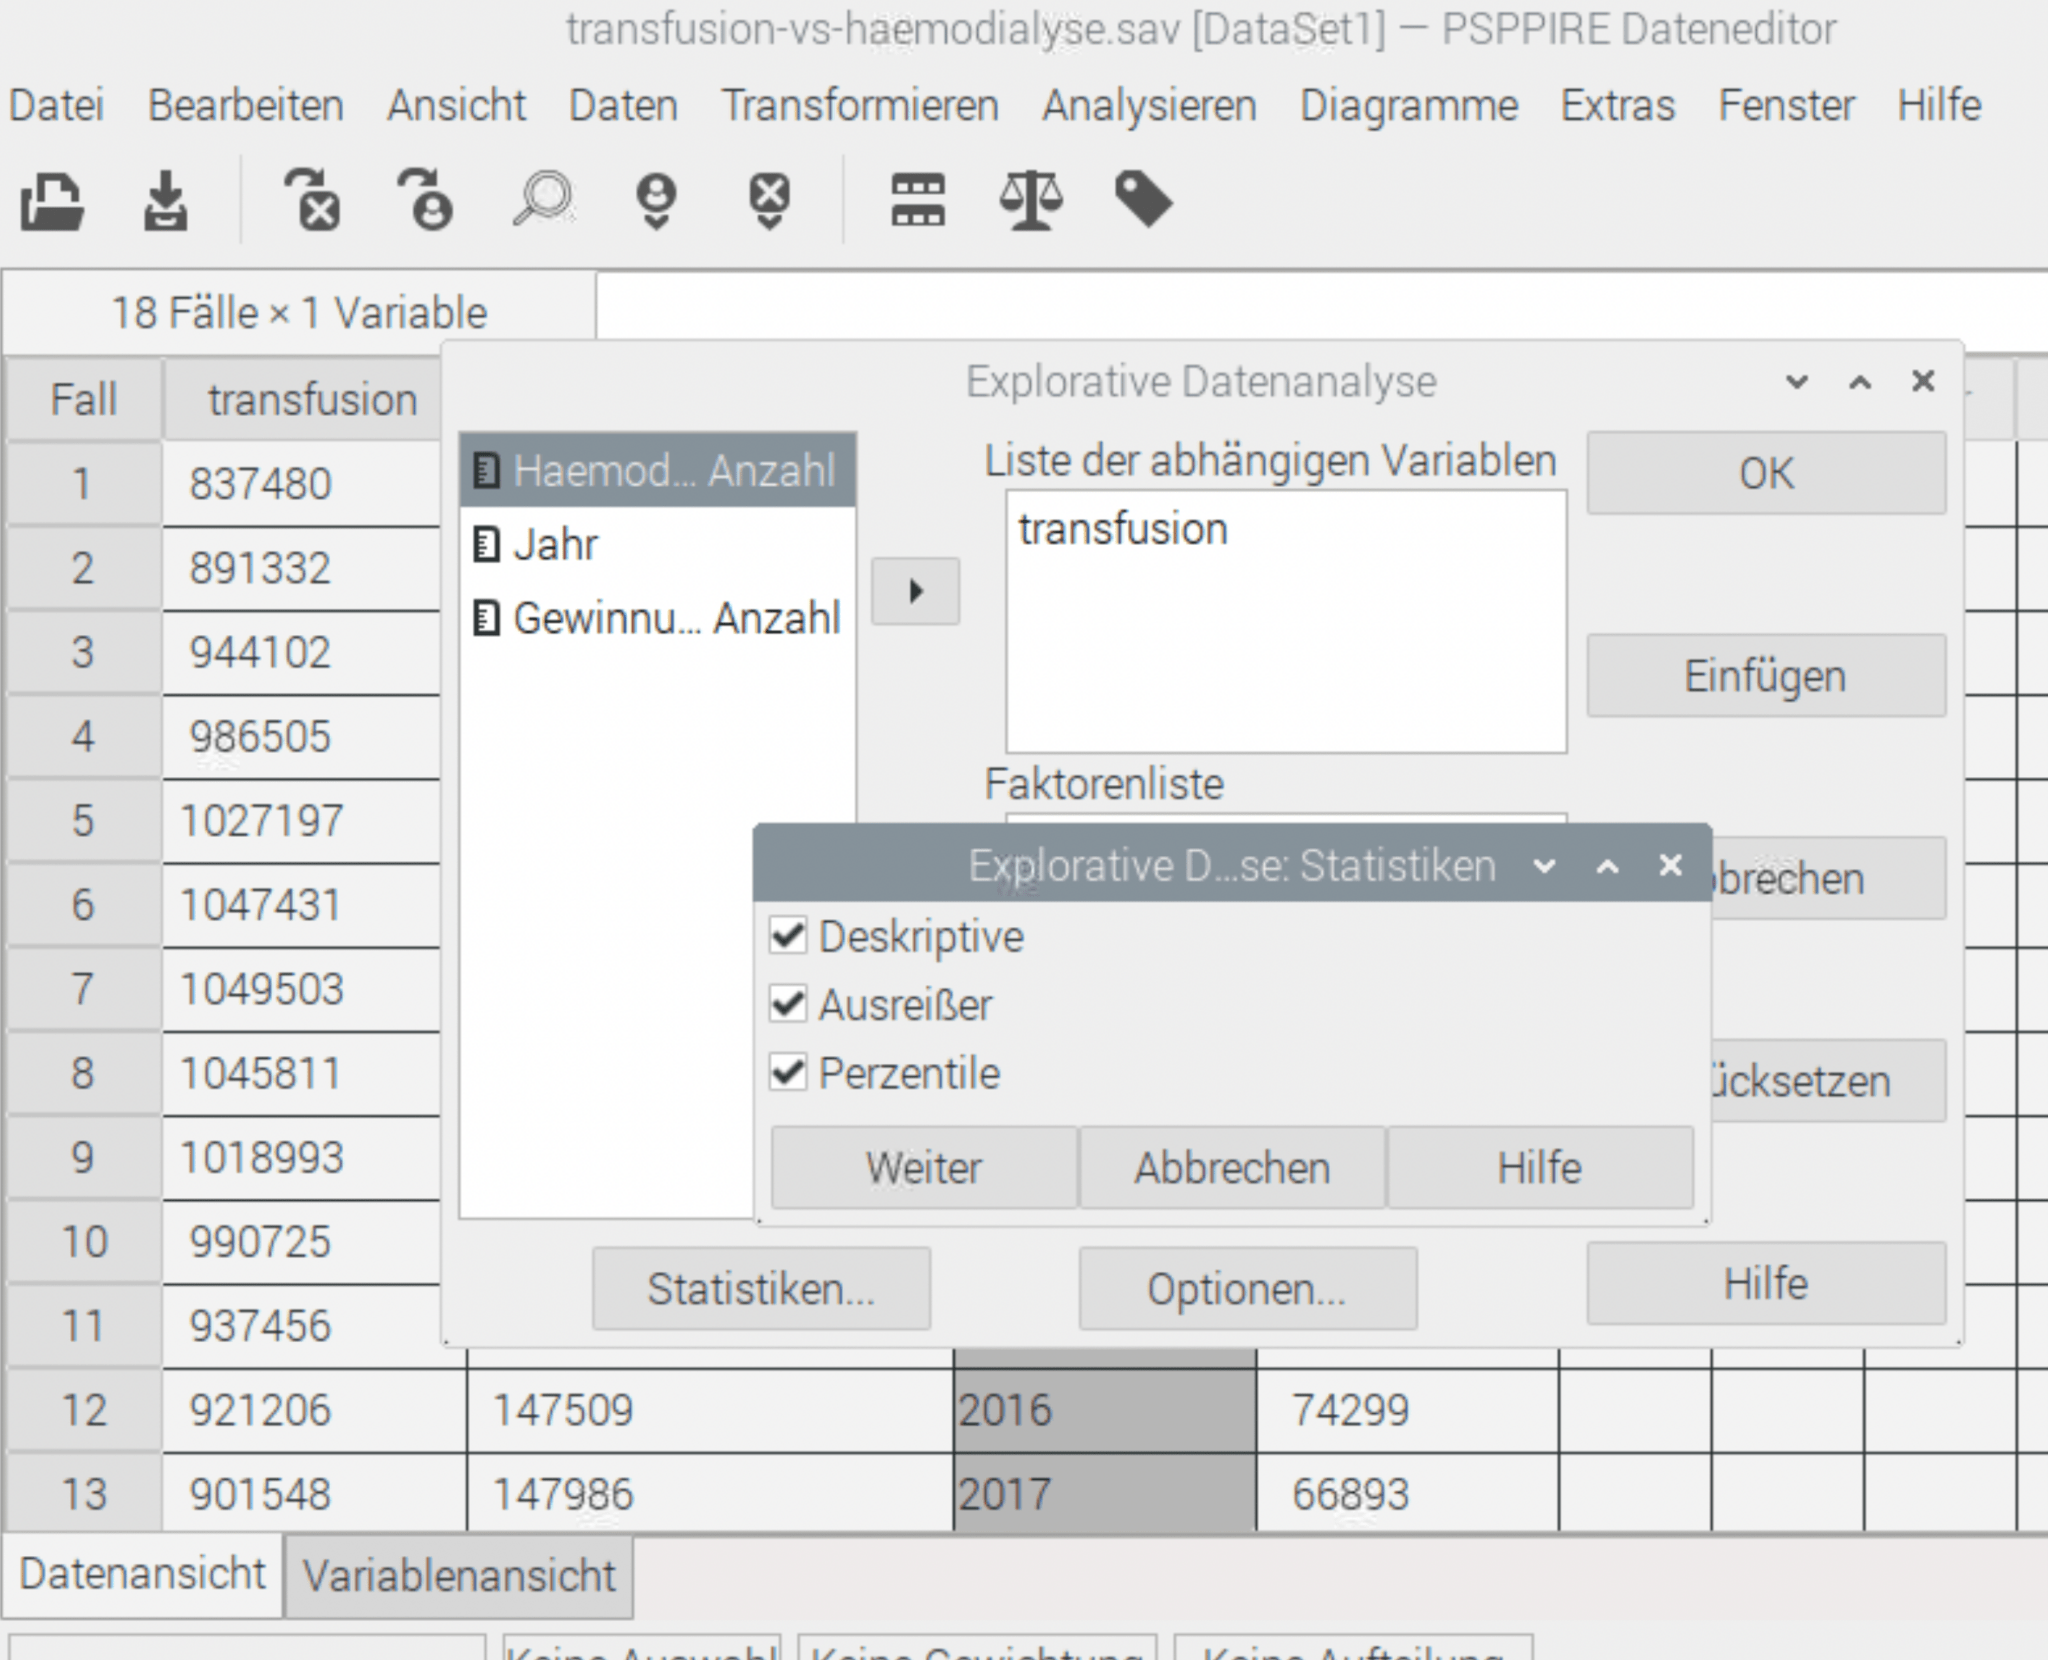This screenshot has width=2048, height=1660.
Task: Select Jahr in the variable list
Action: (556, 545)
